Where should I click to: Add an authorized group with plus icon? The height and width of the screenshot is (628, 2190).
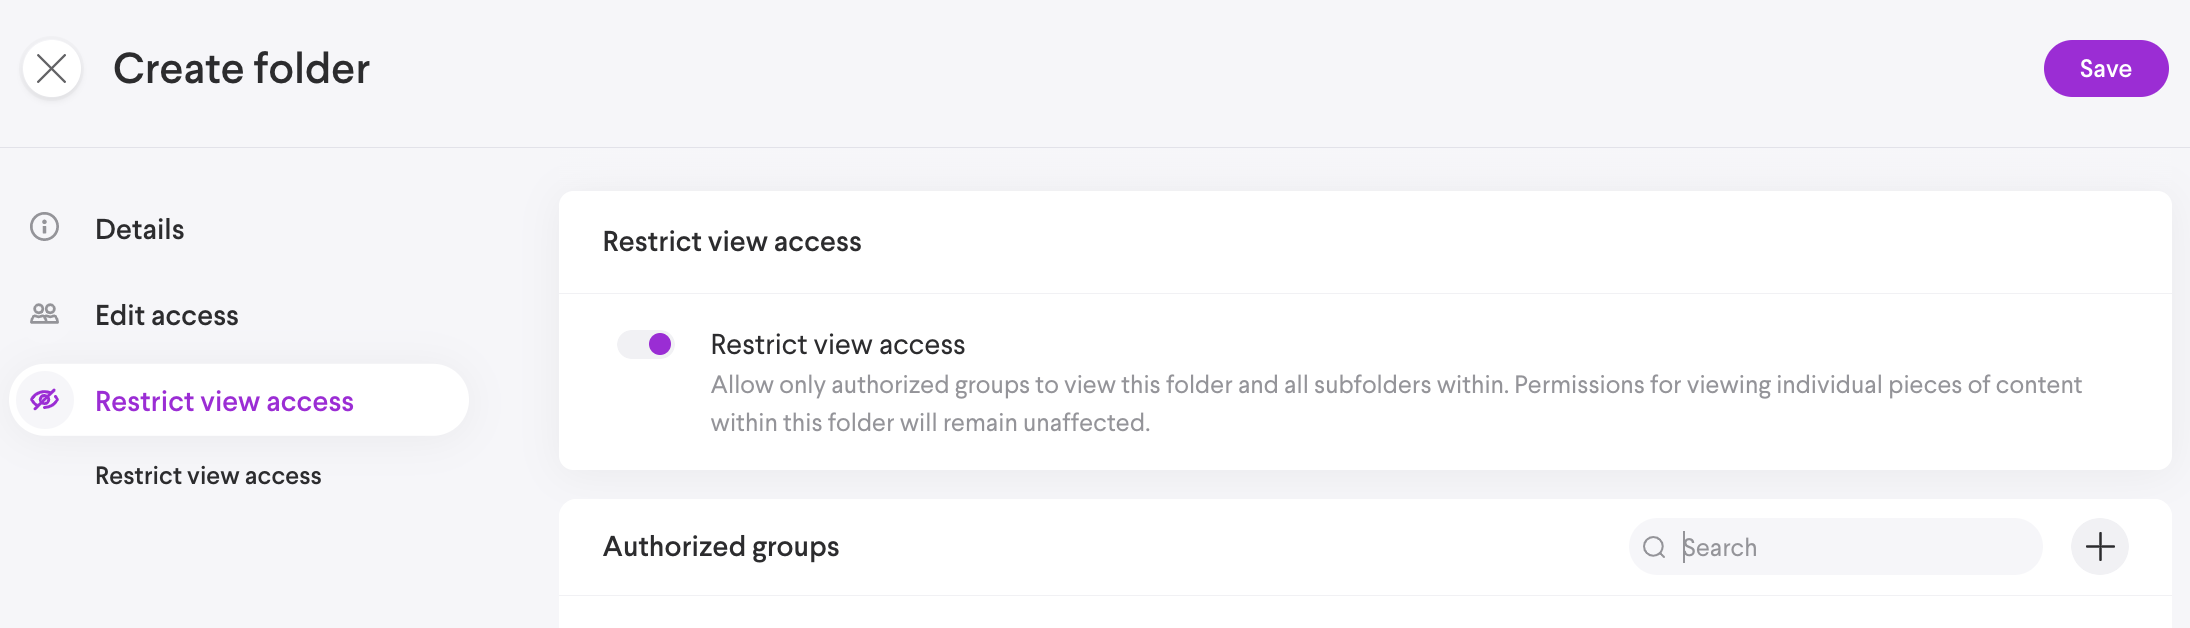[2099, 547]
